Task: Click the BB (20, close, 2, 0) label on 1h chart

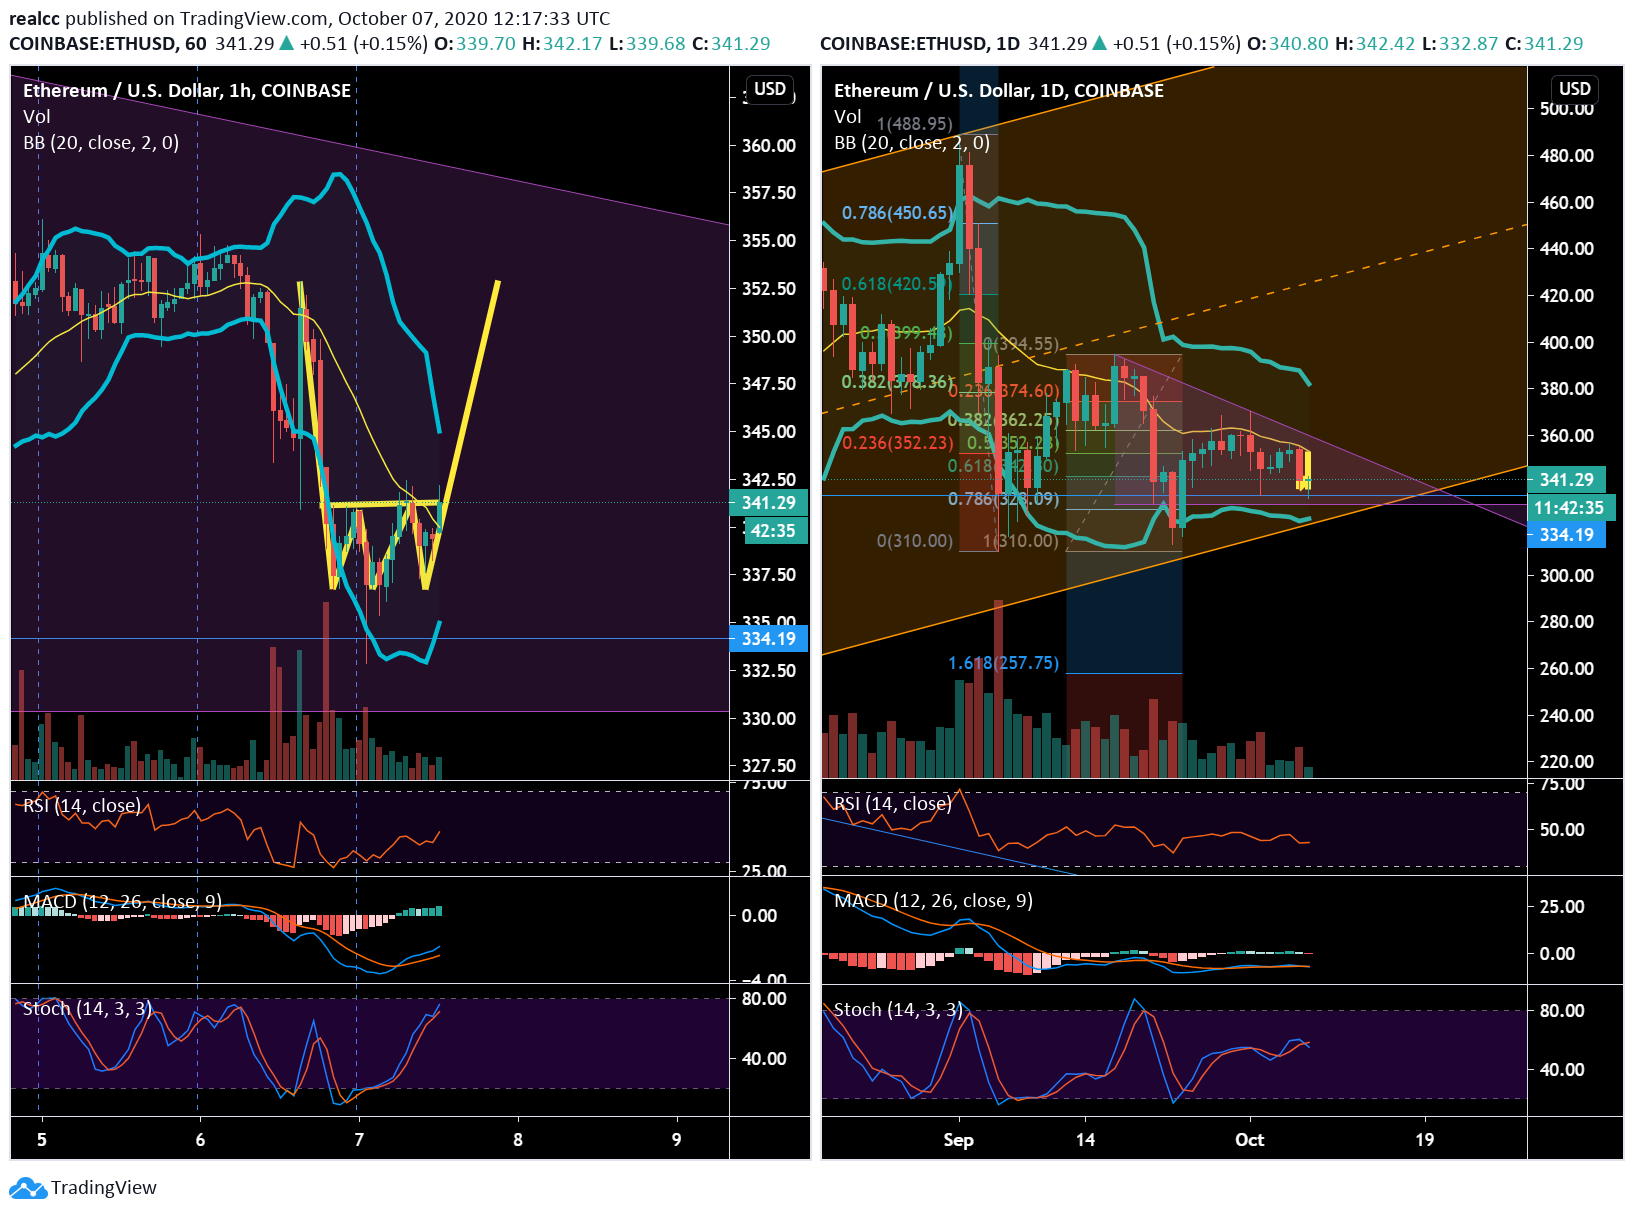Action: (101, 143)
